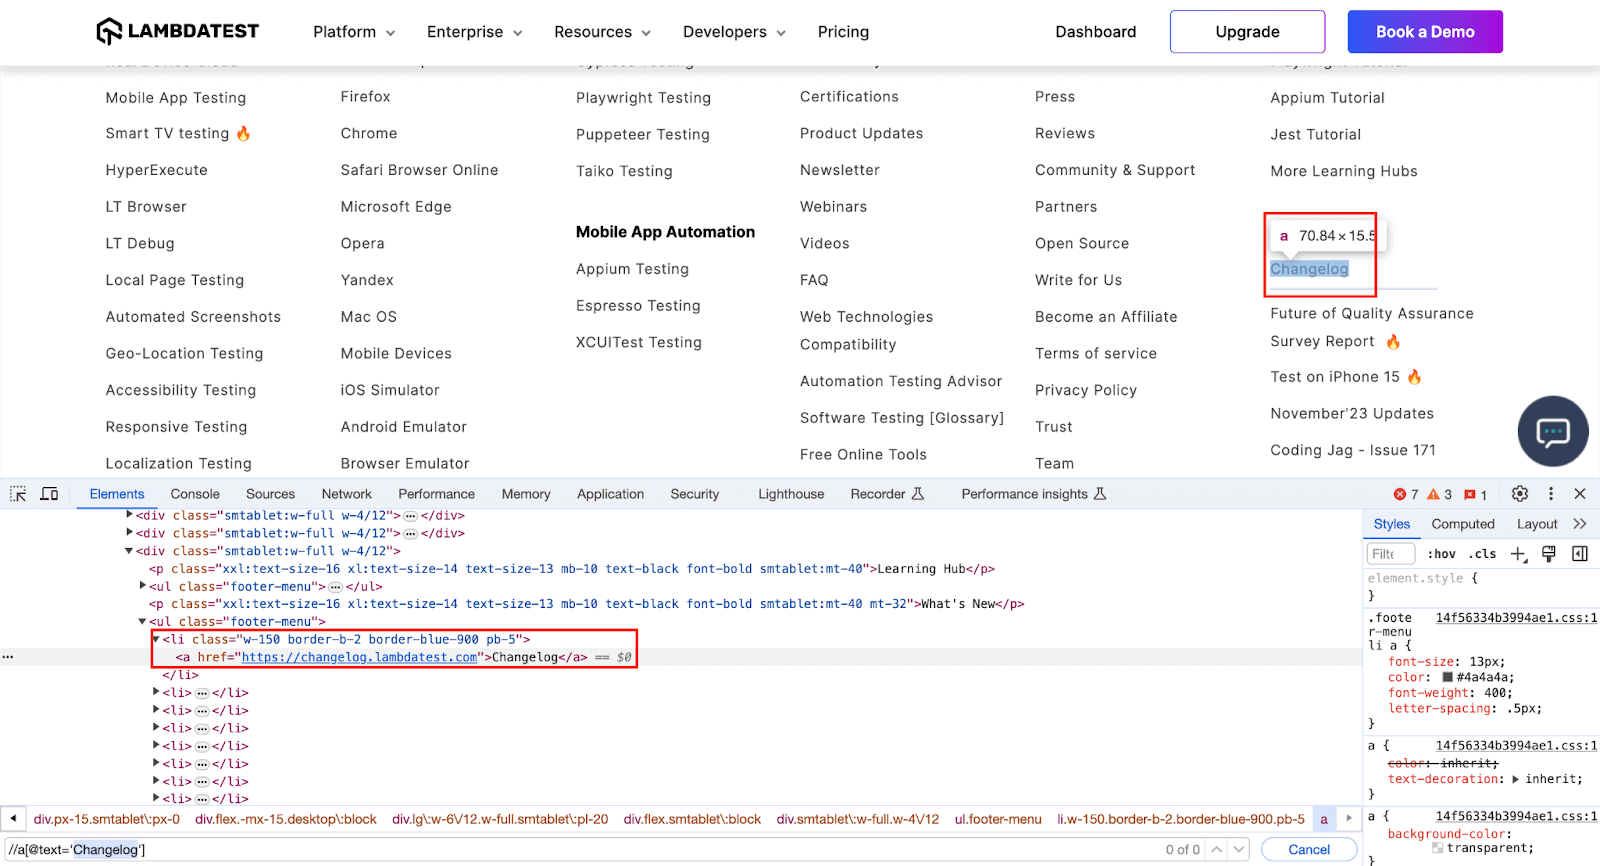Click the Book a Demo button
1600x866 pixels.
(1425, 32)
